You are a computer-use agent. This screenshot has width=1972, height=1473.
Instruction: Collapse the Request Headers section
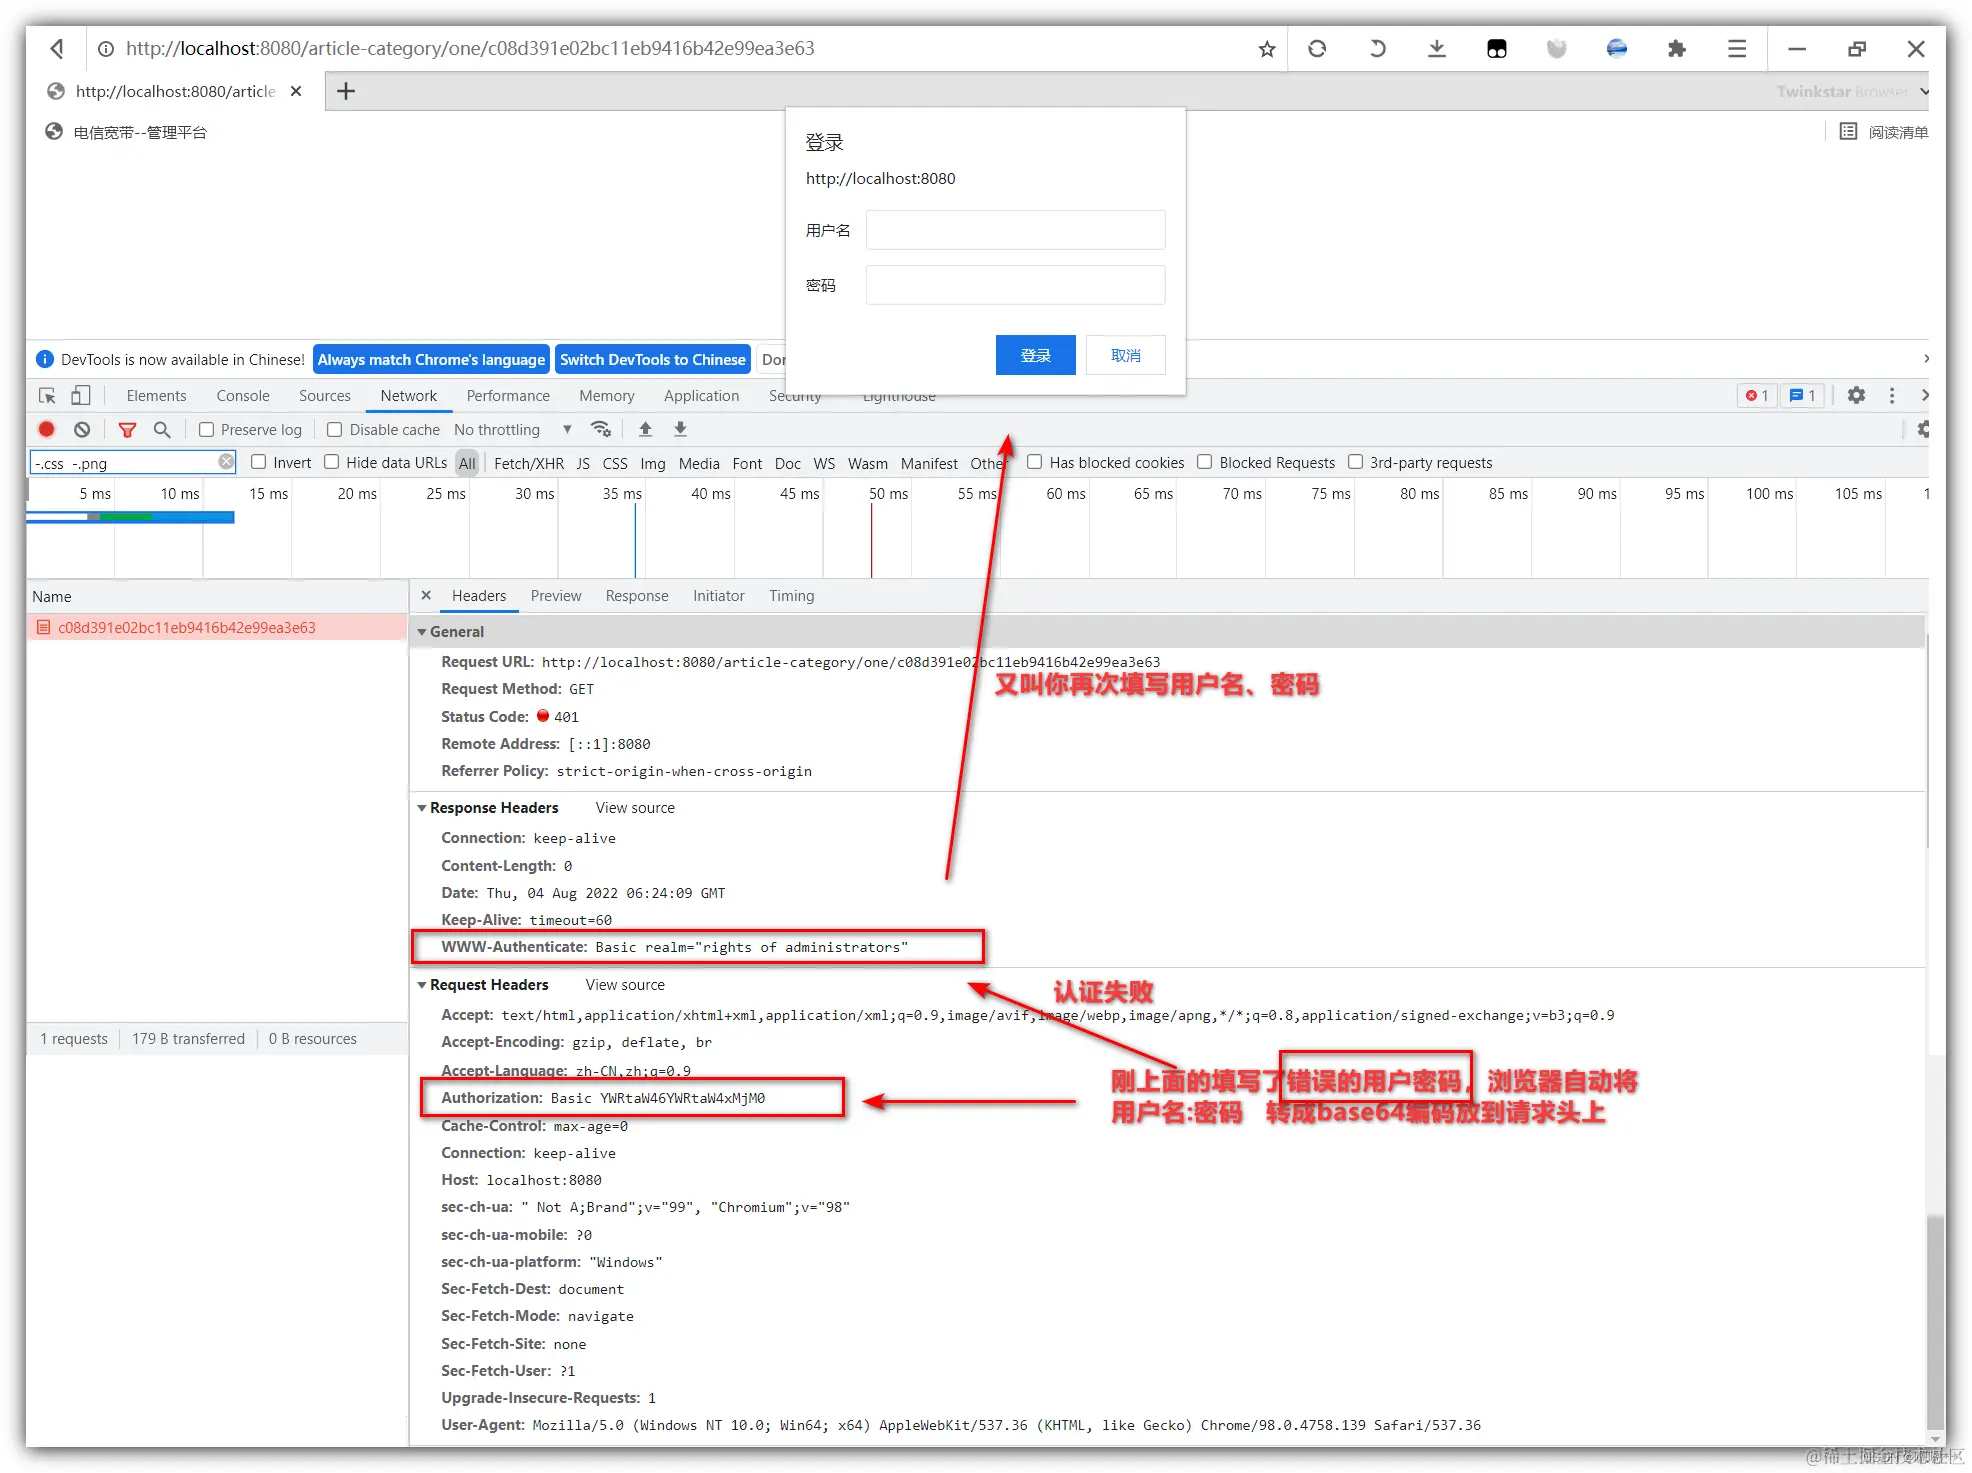(x=422, y=985)
